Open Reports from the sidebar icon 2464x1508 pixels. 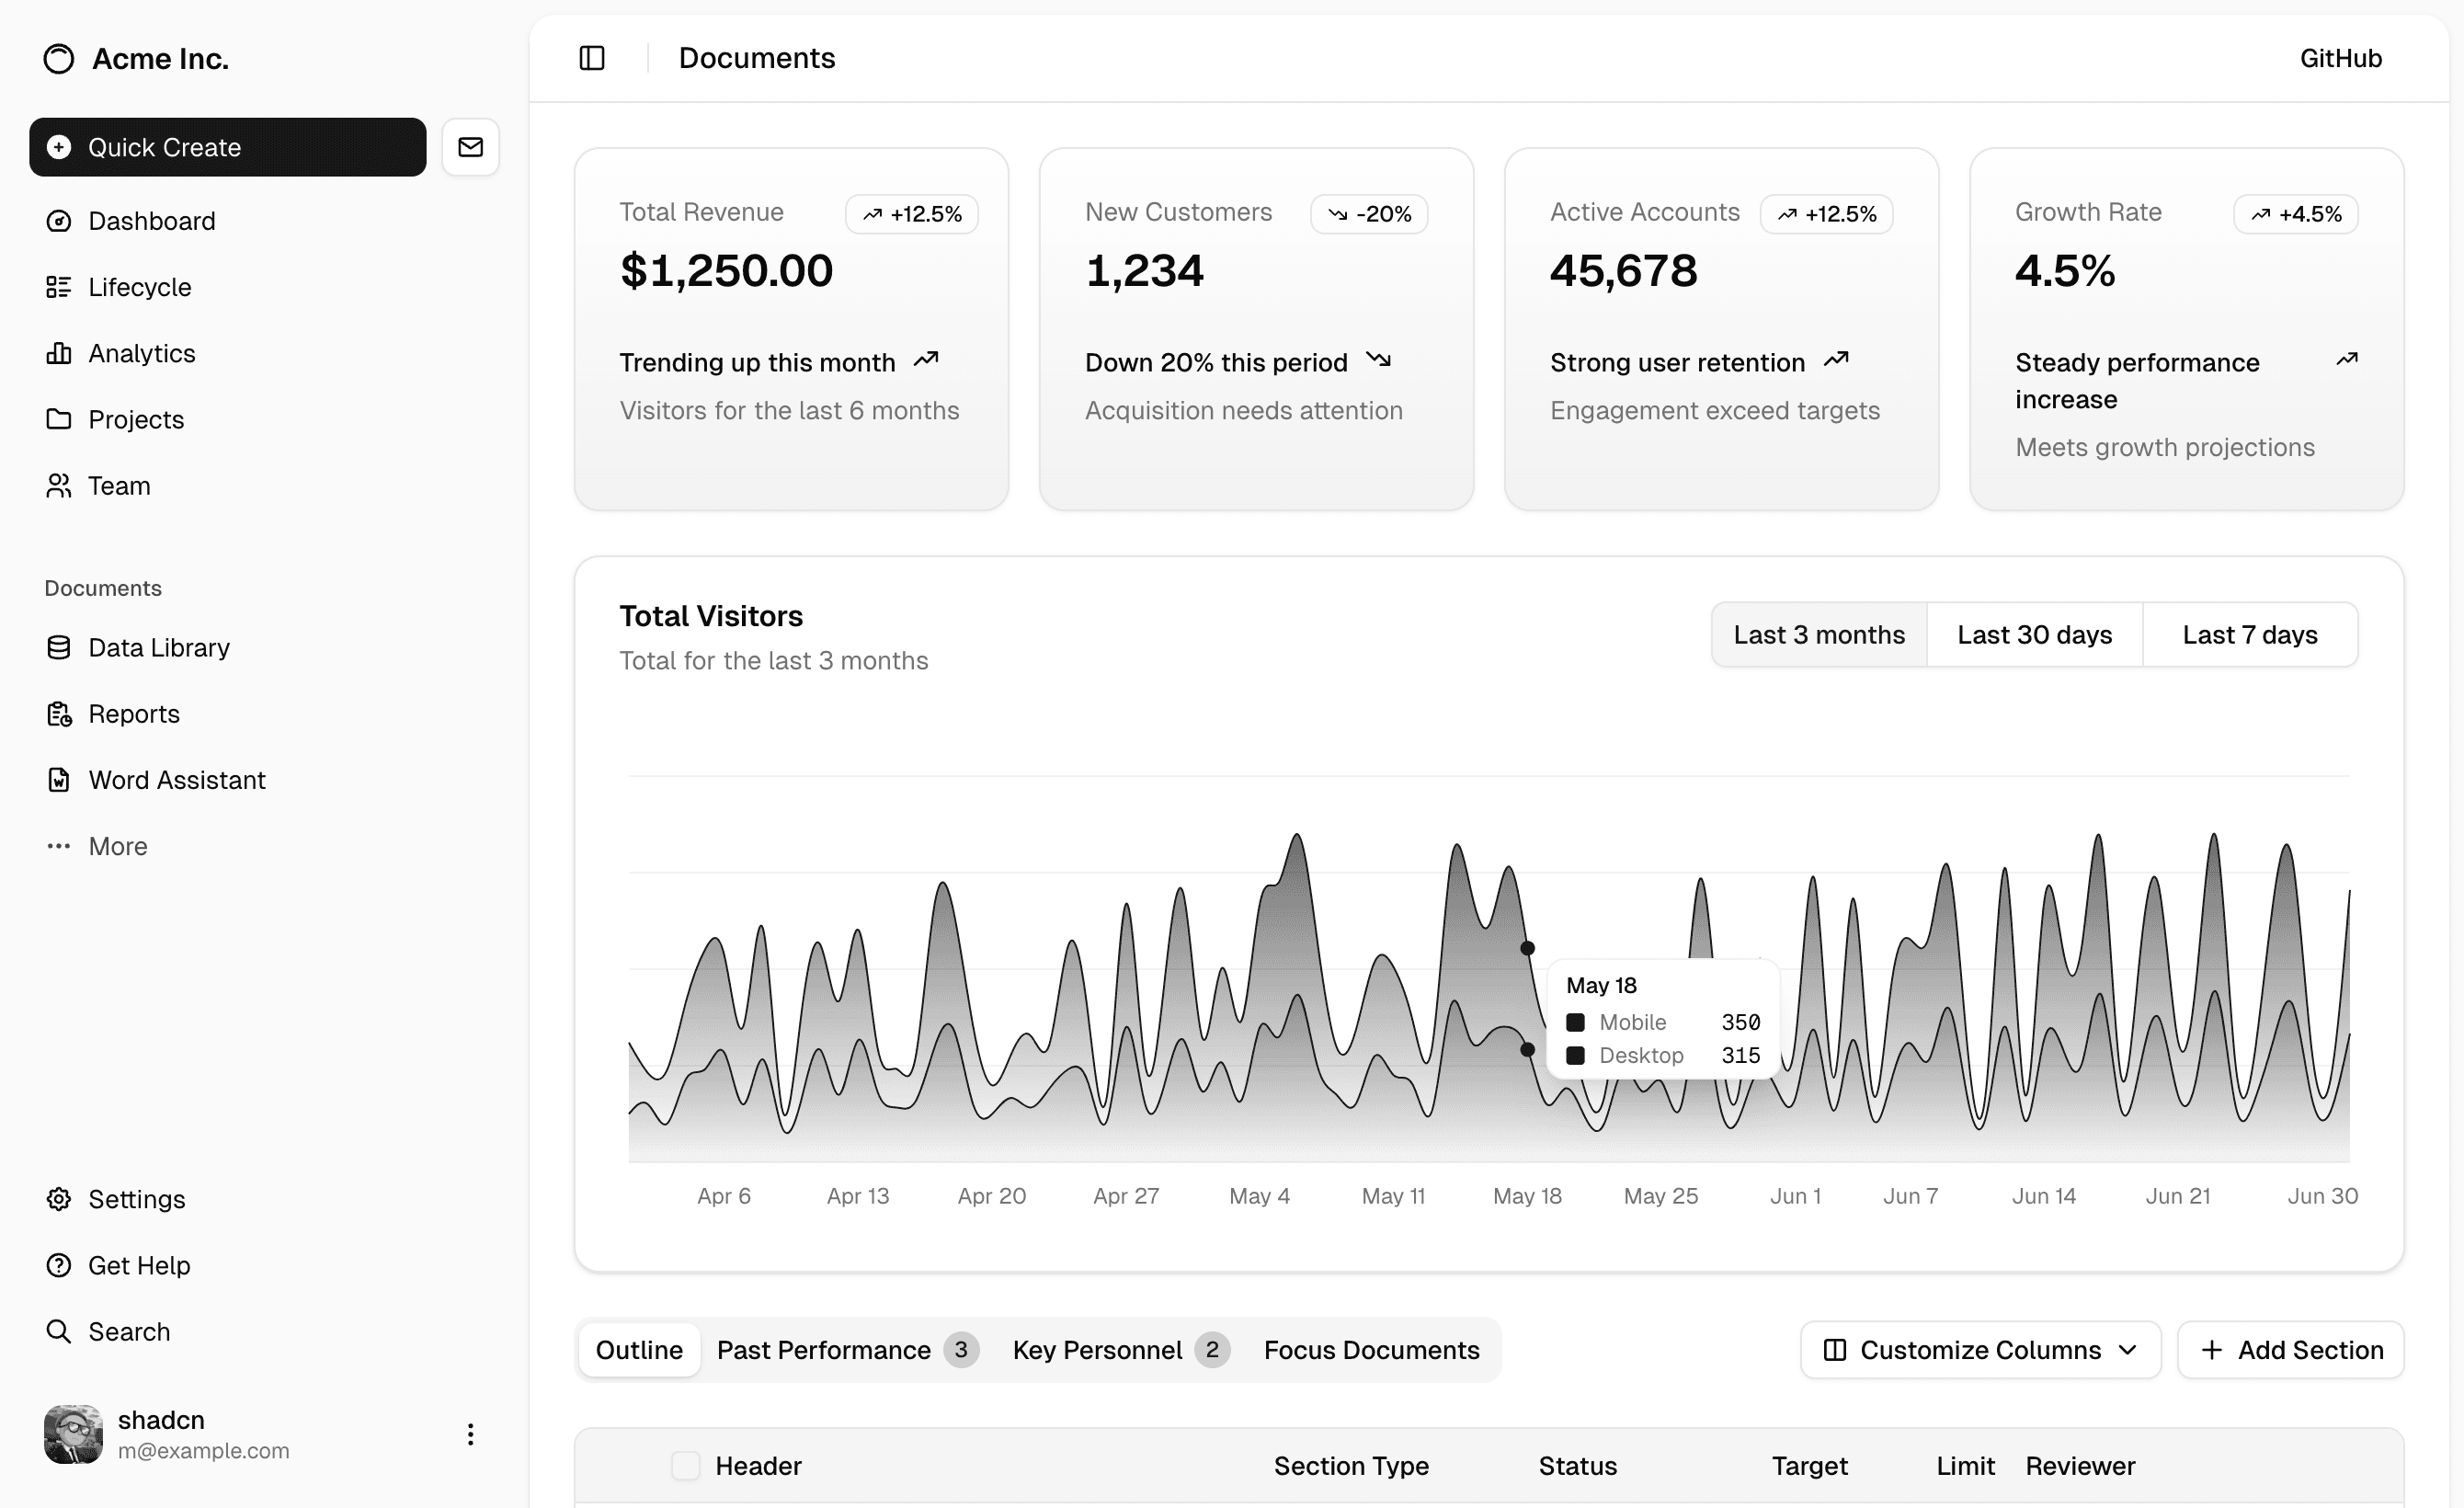59,713
